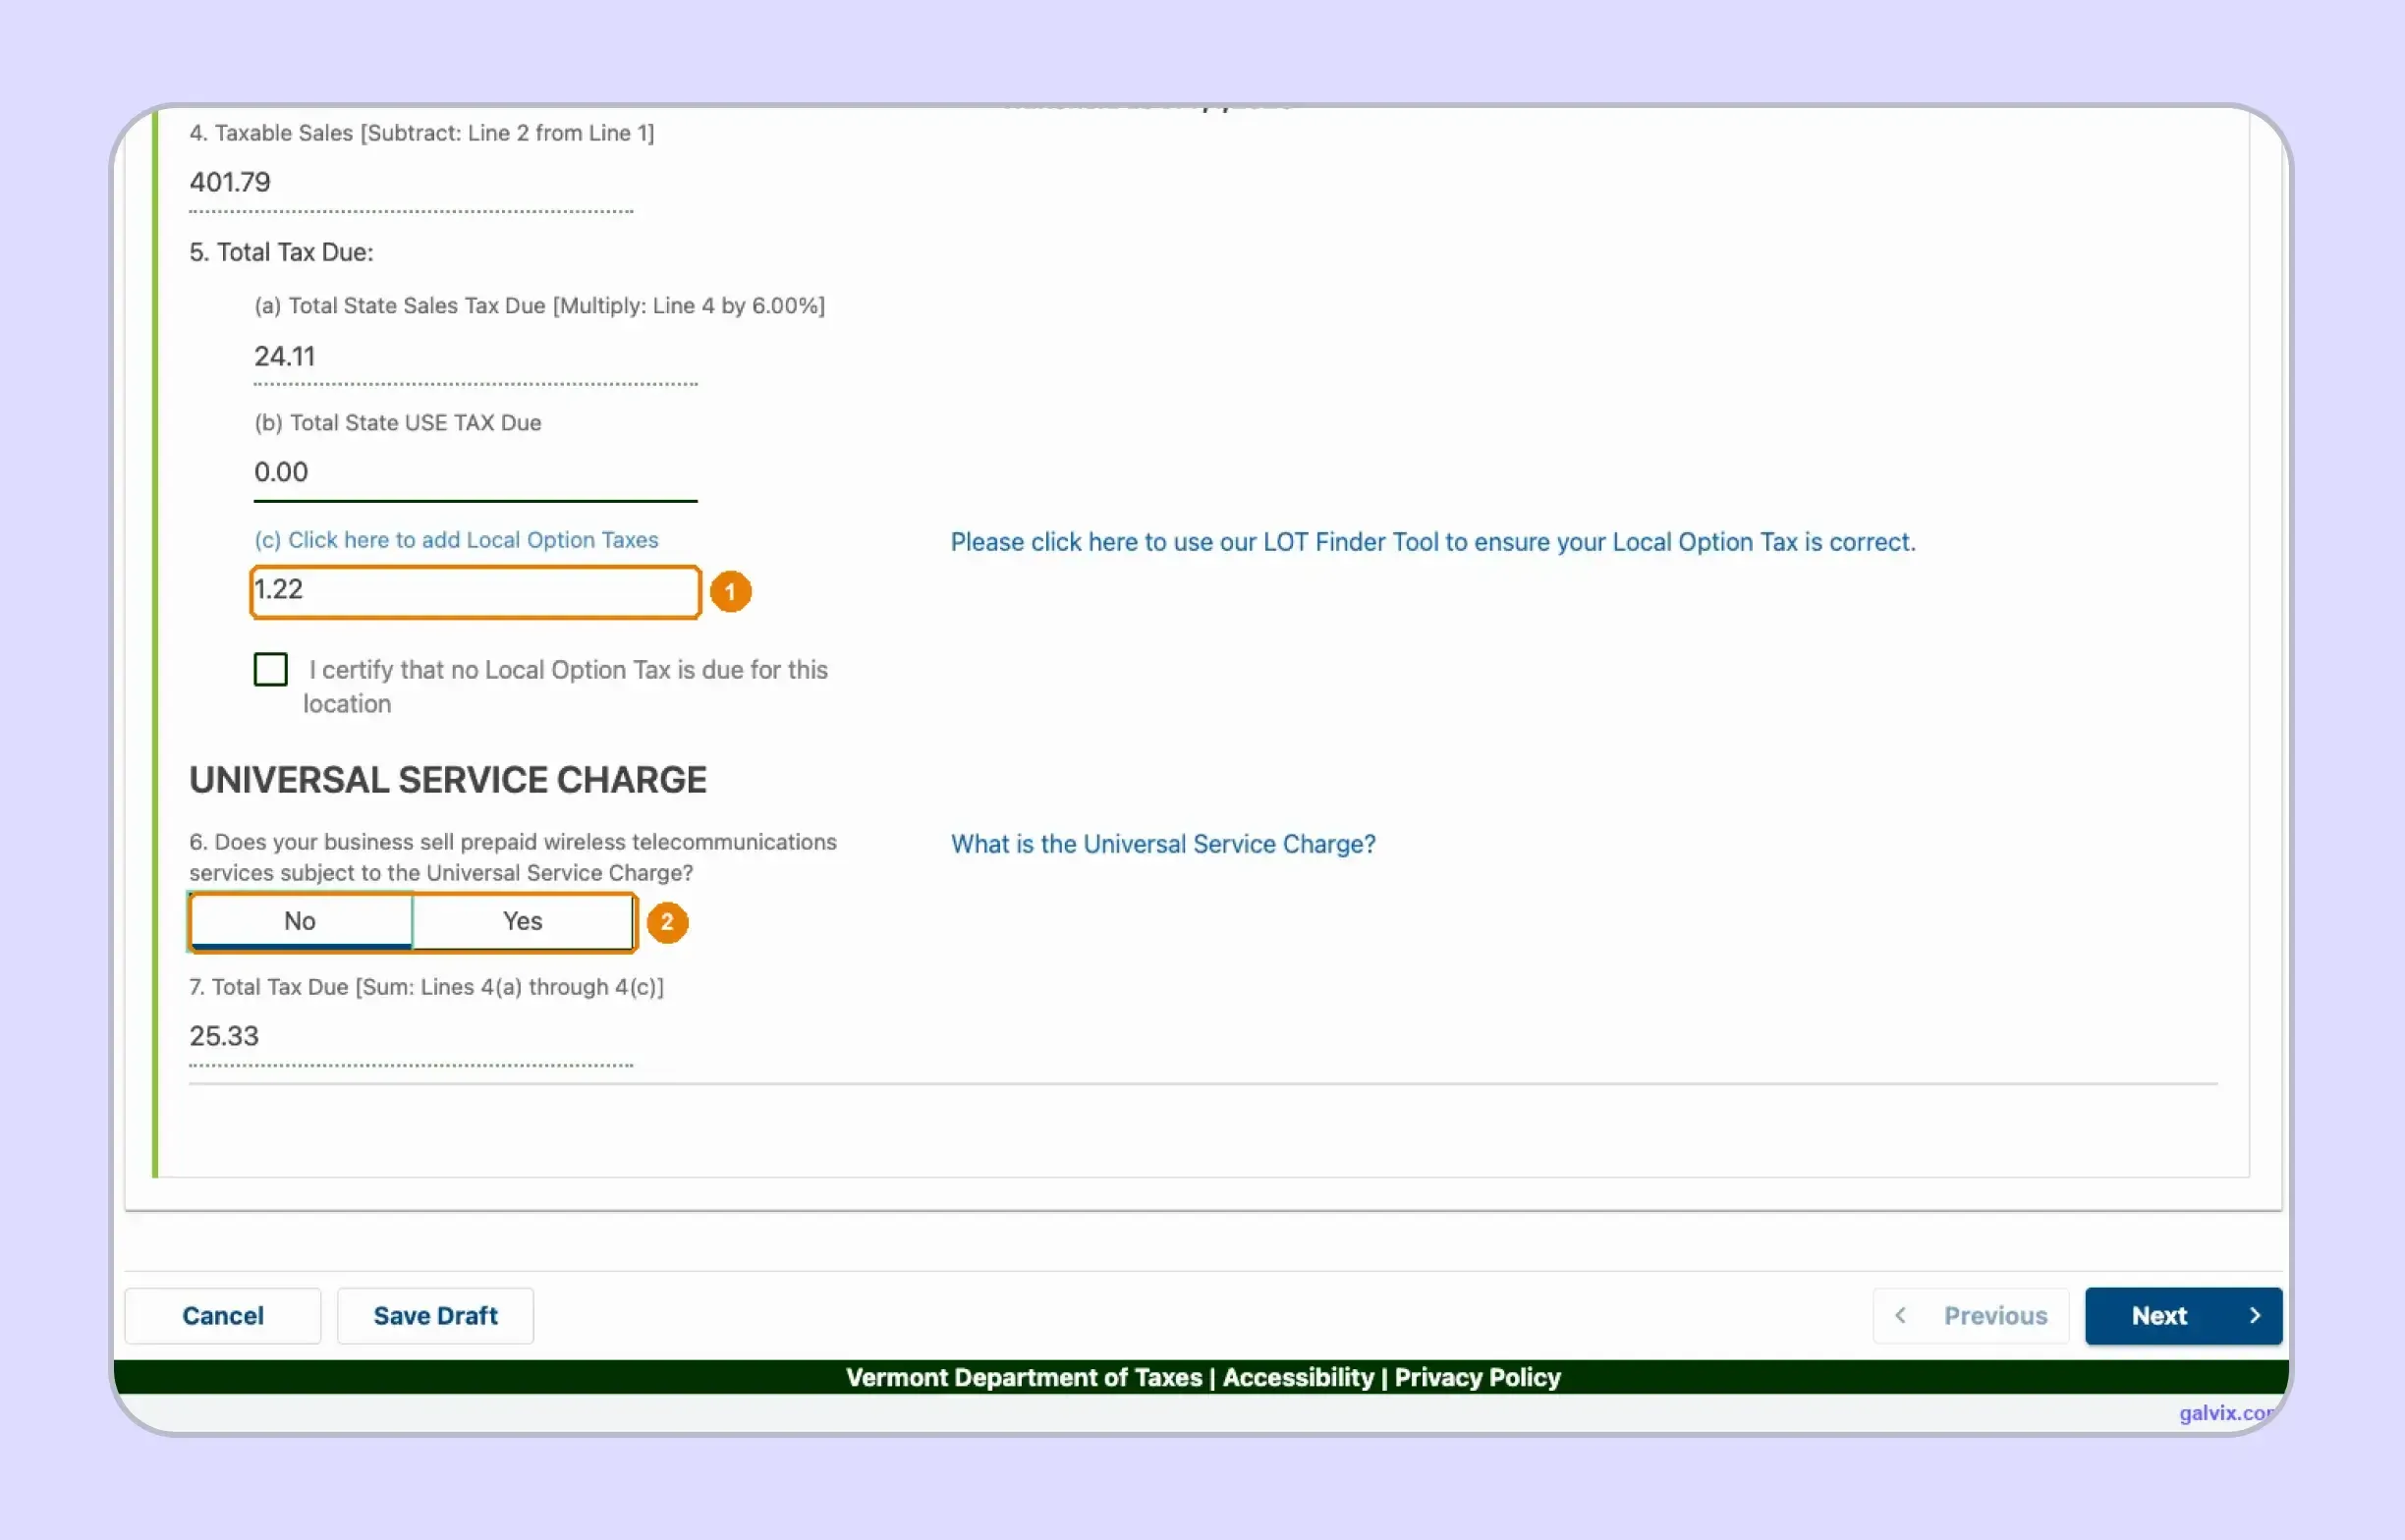Go to the Previous step
This screenshot has width=2405, height=1540.
click(x=1970, y=1315)
